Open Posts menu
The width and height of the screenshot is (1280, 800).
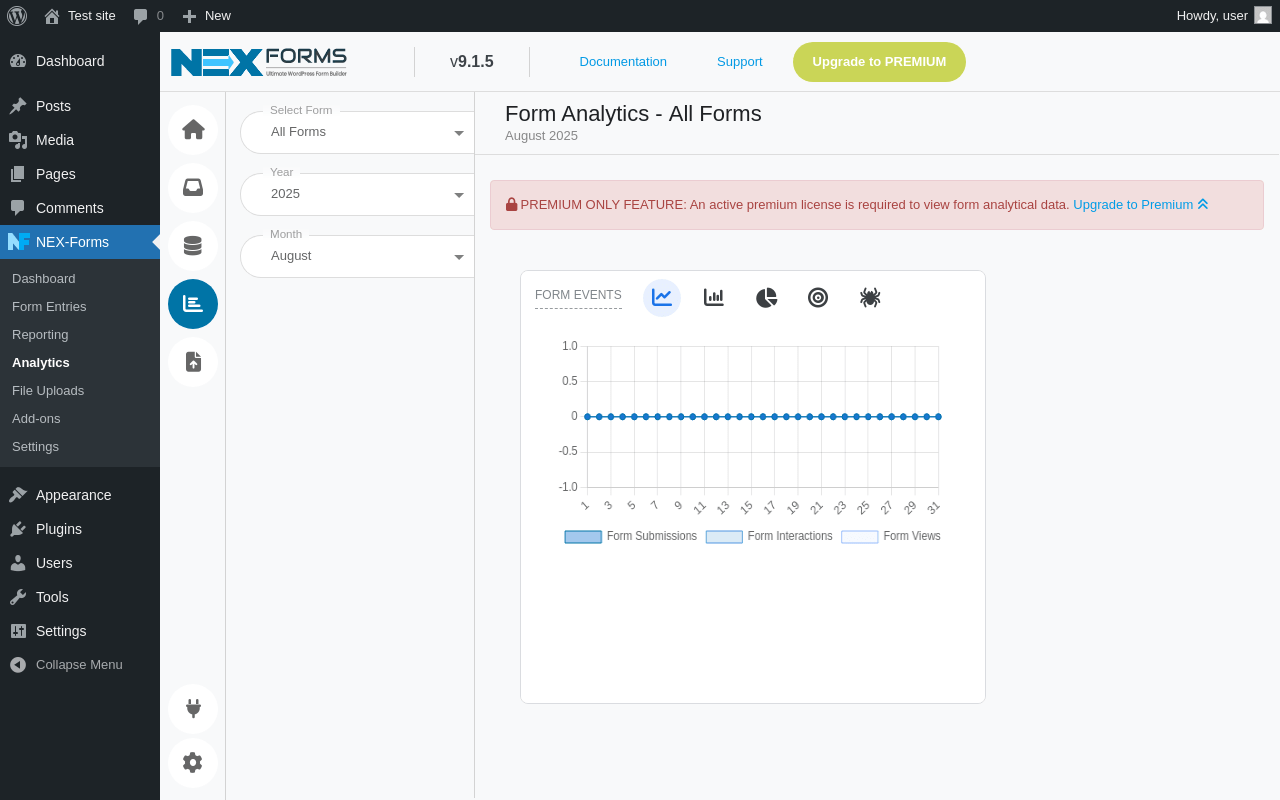pyautogui.click(x=80, y=106)
